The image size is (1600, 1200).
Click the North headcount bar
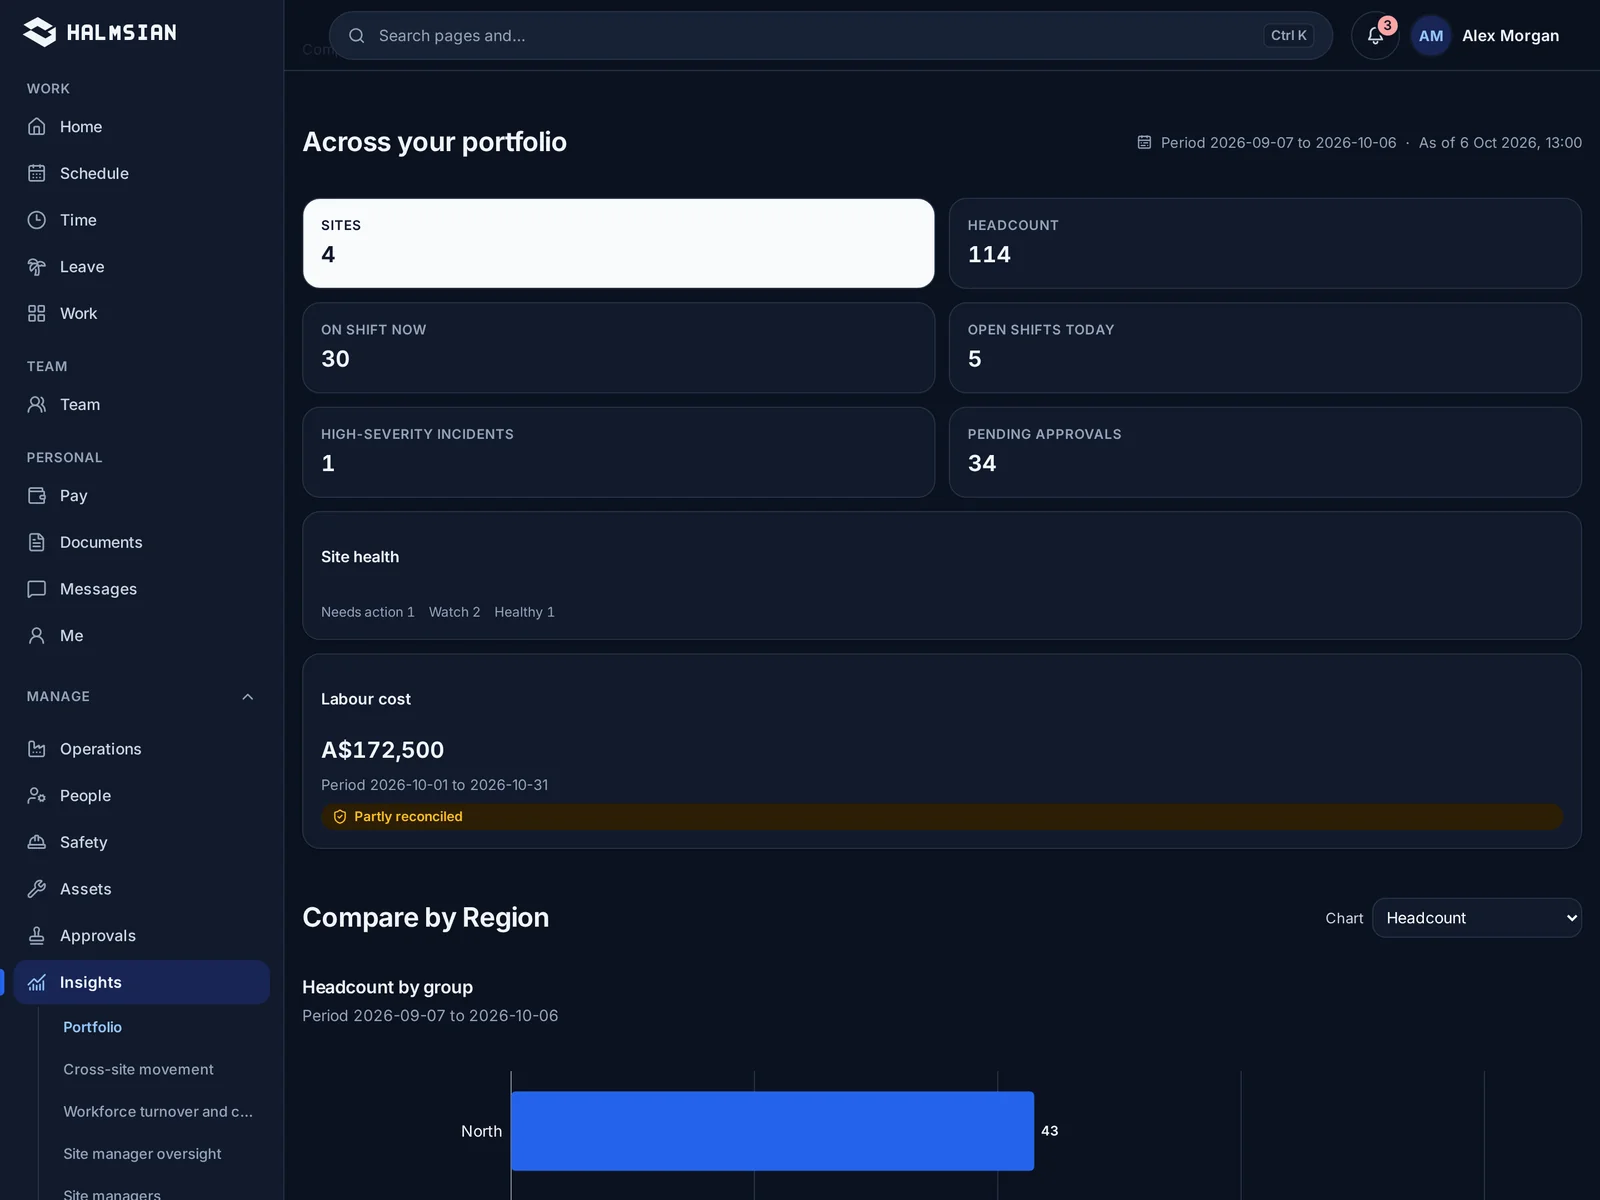772,1131
